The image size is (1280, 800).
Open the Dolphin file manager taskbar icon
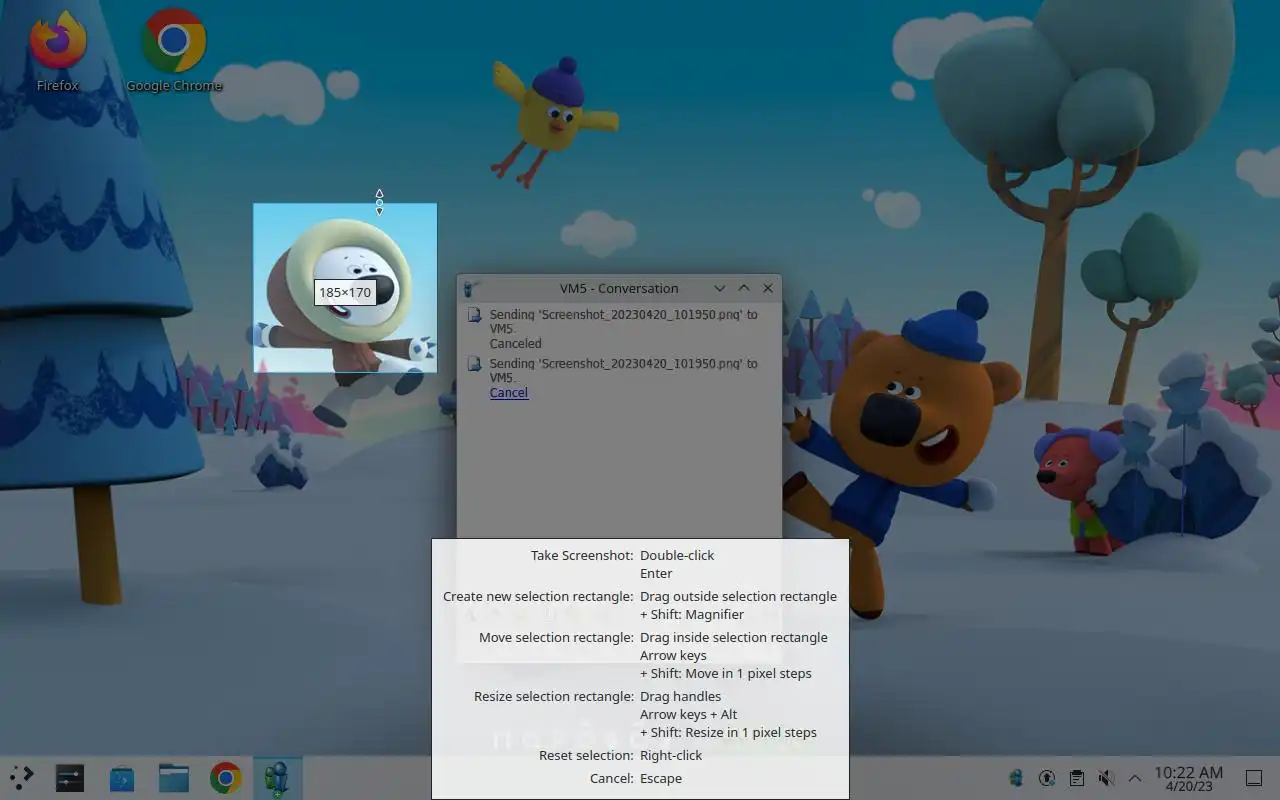[x=174, y=778]
